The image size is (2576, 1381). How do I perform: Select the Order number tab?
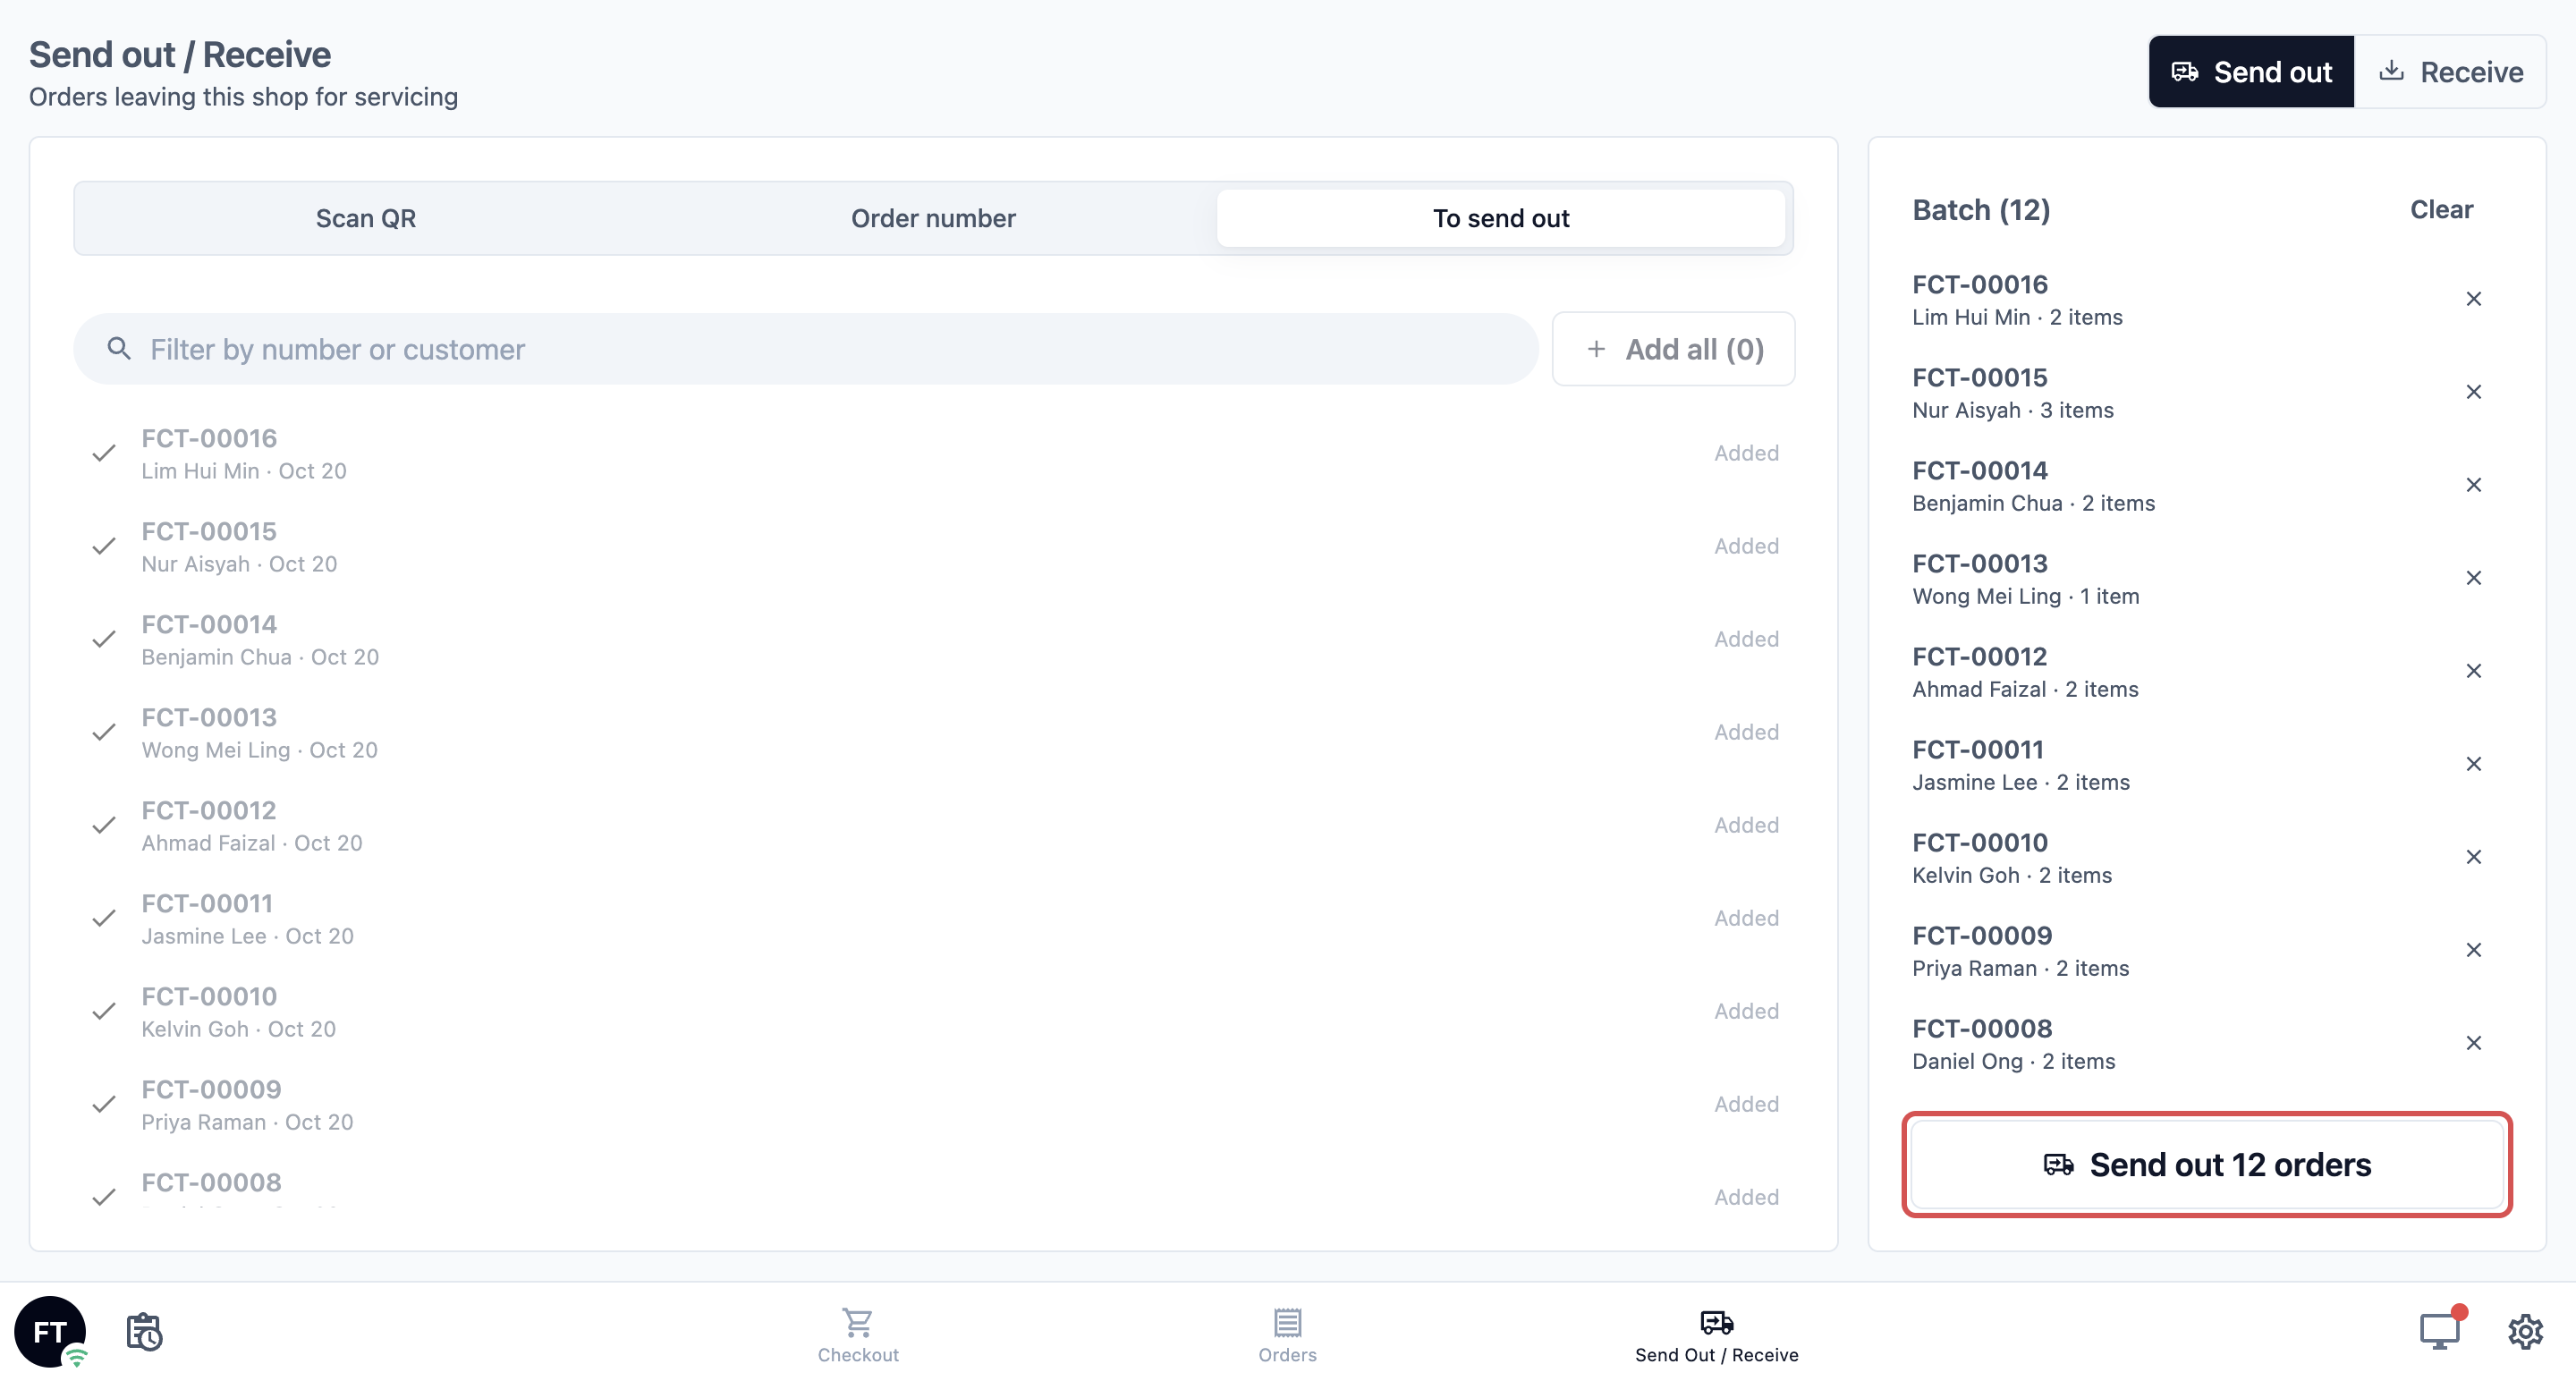click(x=933, y=218)
